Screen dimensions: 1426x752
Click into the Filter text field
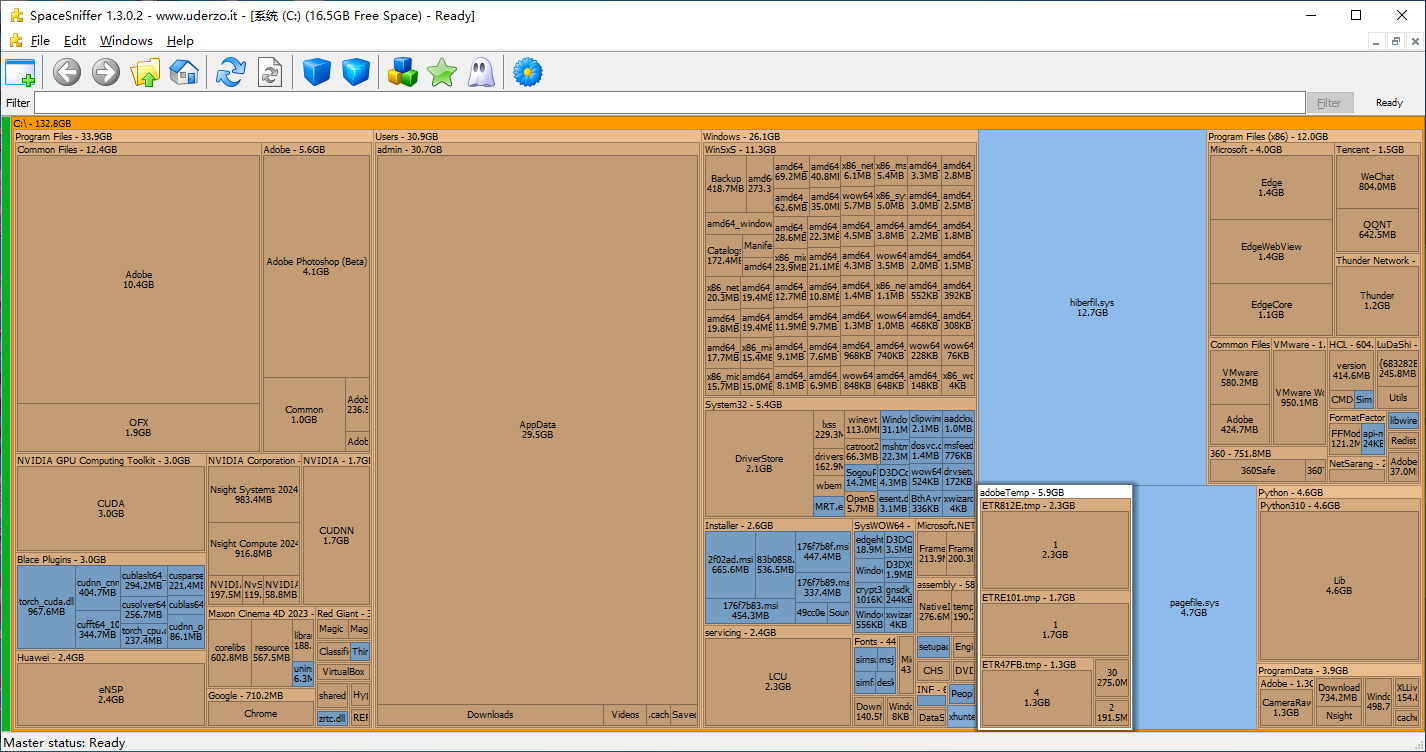670,103
